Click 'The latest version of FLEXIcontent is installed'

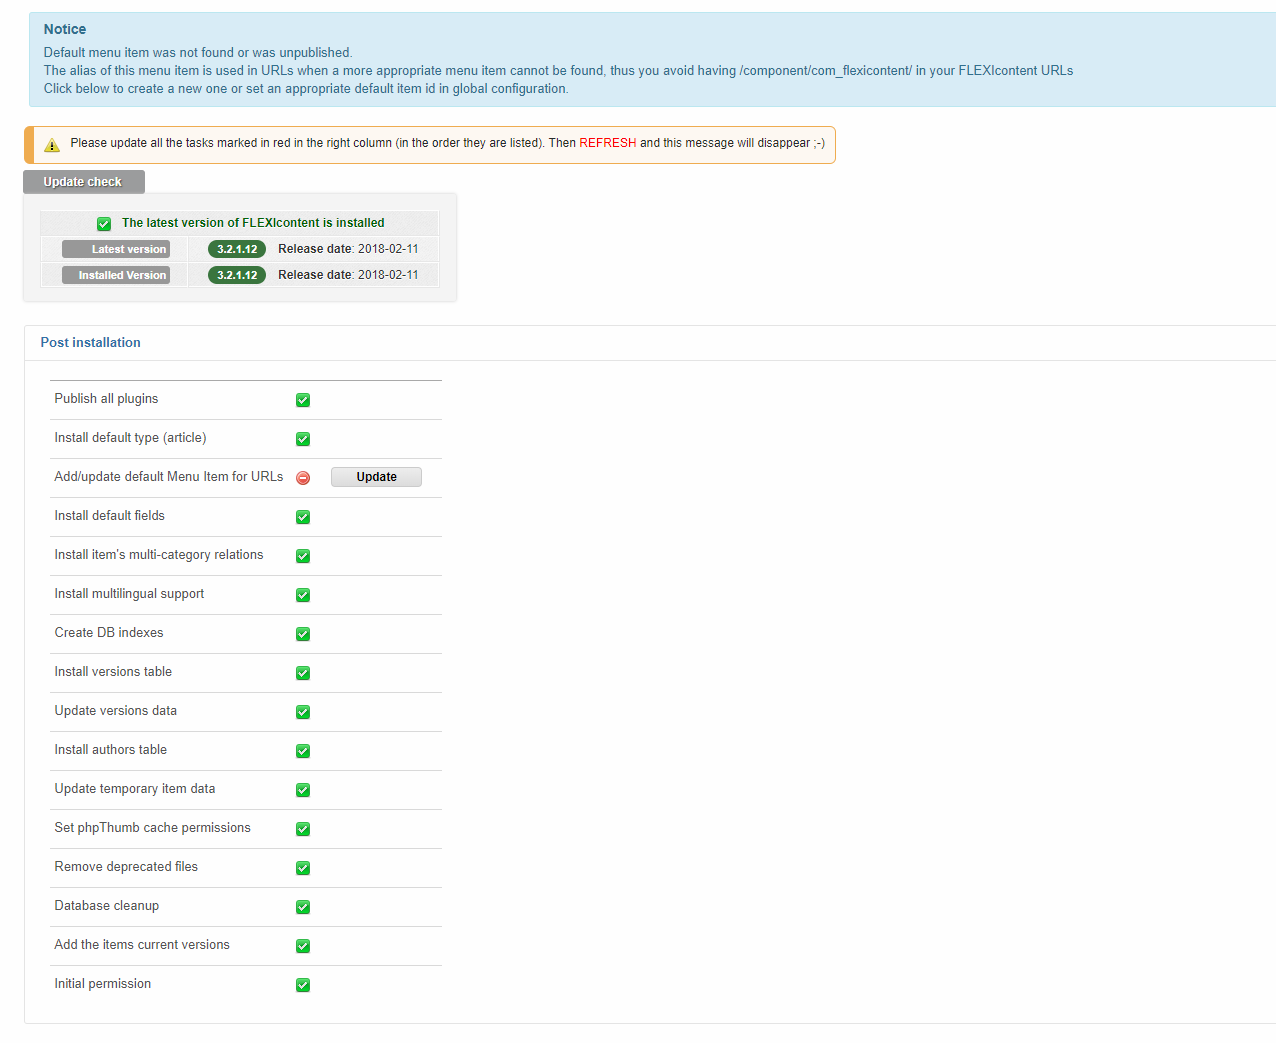(253, 223)
